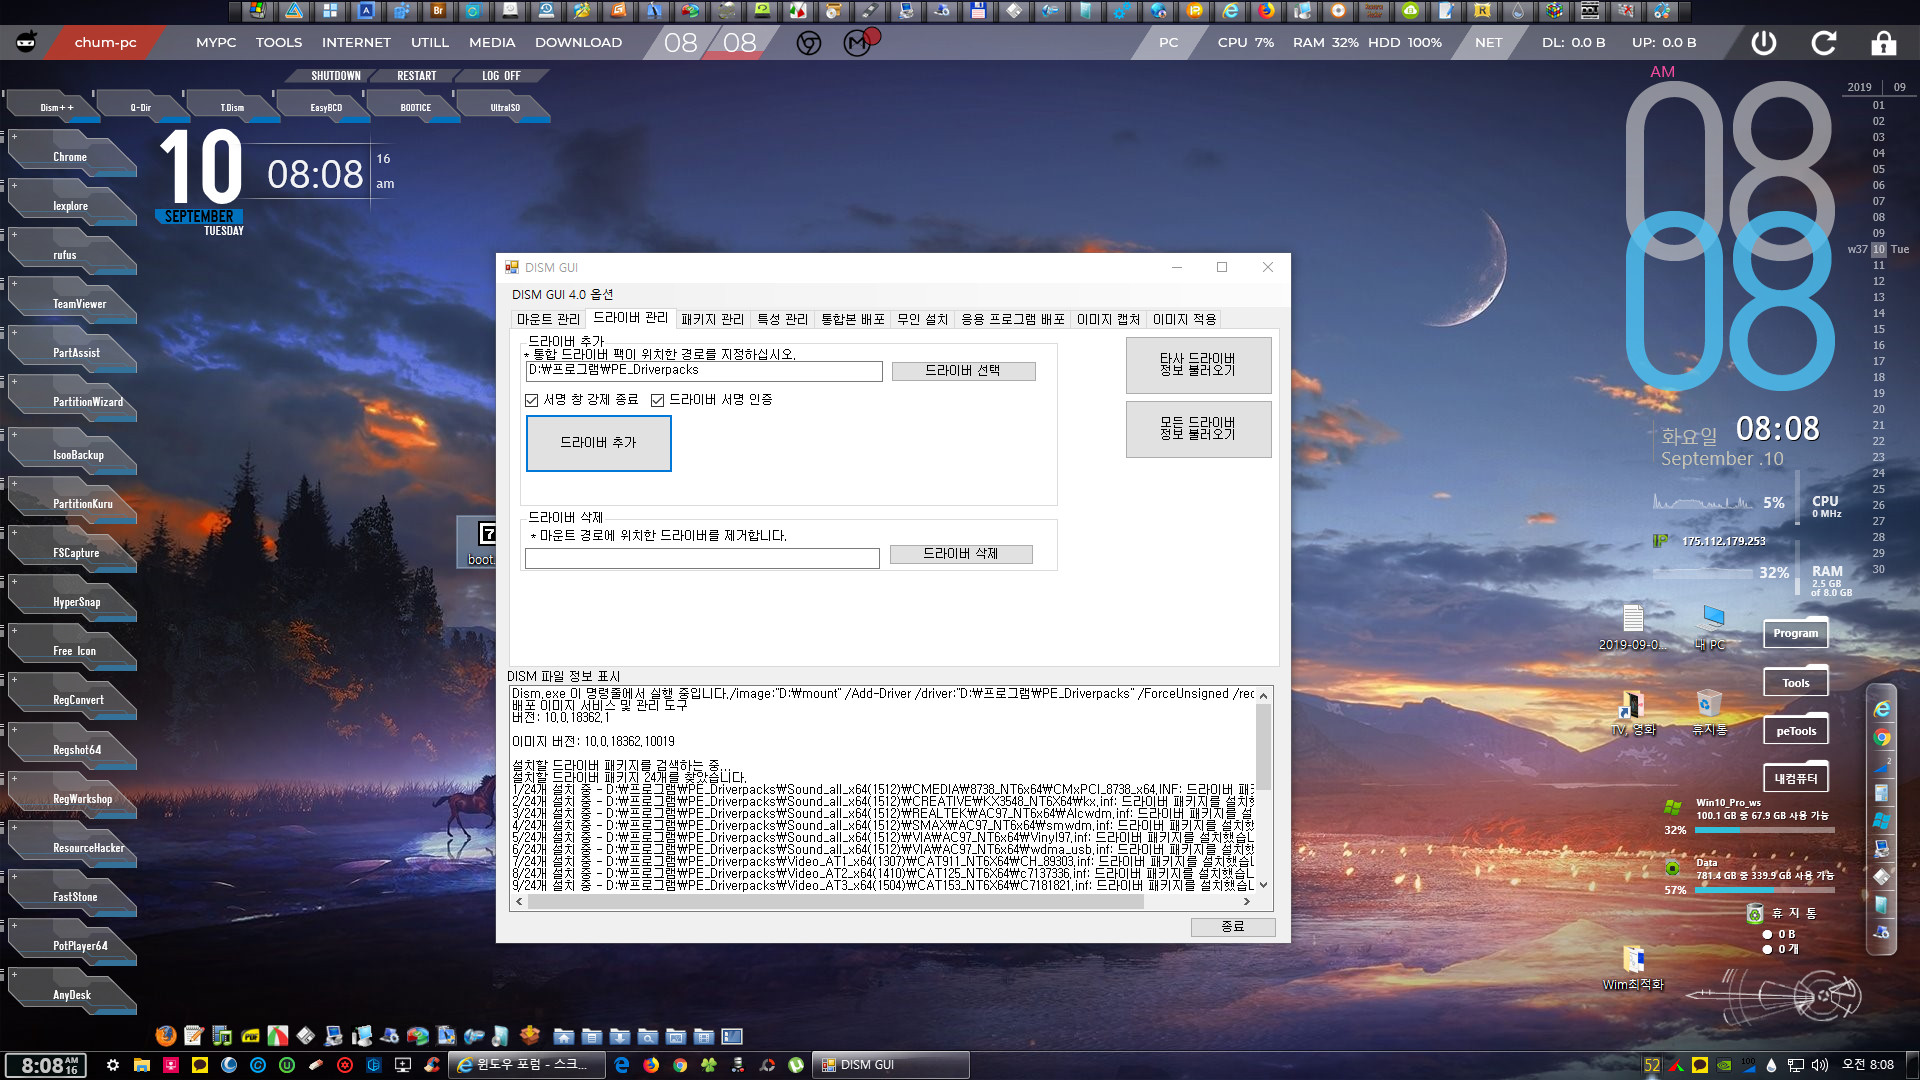Open DISM GUI 4.0 옵션 menu
This screenshot has height=1080, width=1920.
(562, 294)
